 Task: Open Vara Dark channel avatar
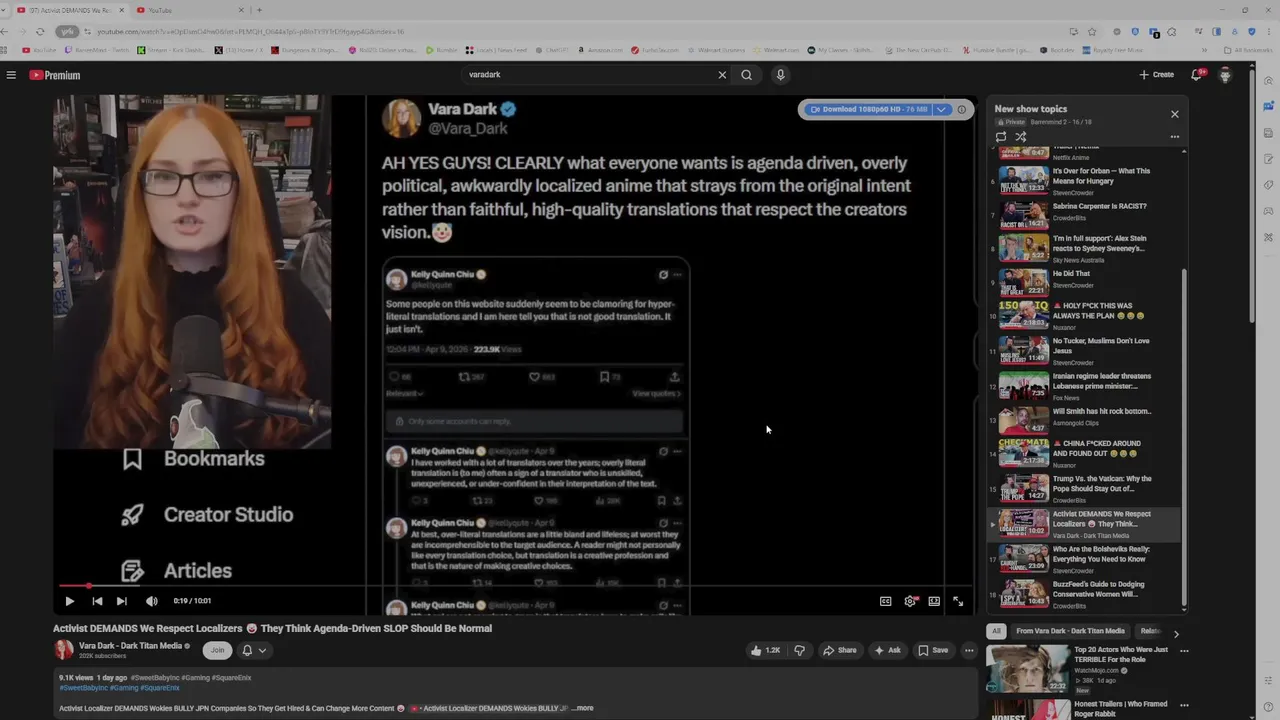[64, 650]
